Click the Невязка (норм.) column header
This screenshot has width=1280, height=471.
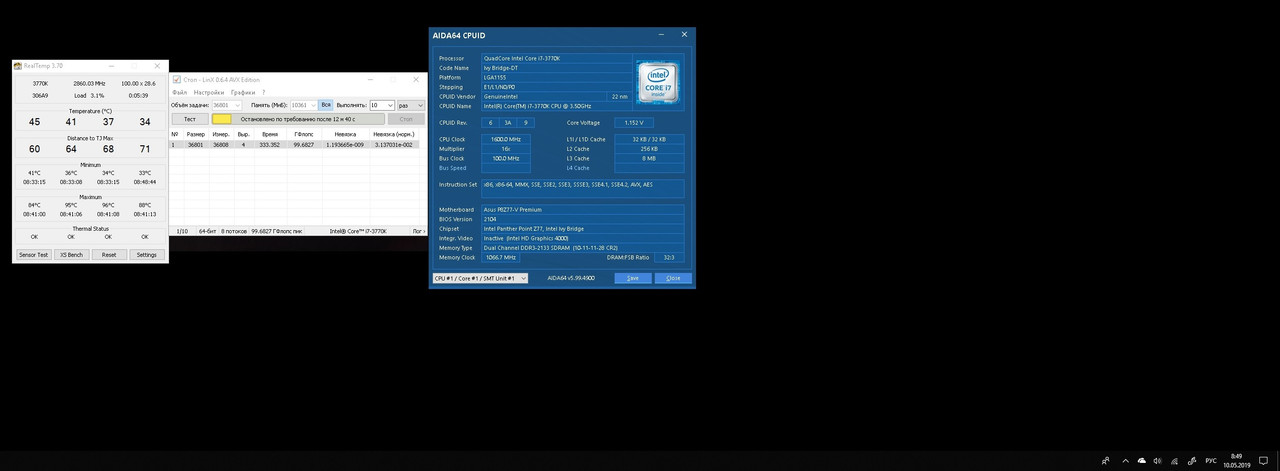click(x=393, y=134)
